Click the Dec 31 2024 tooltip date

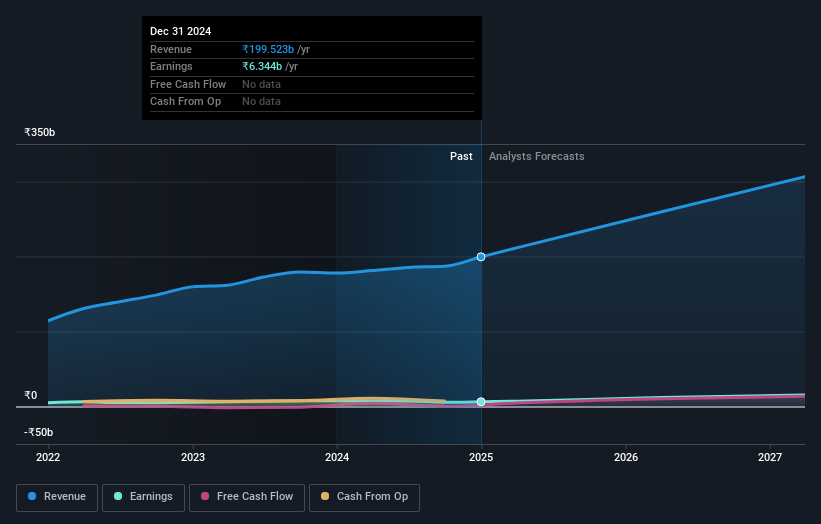coord(181,31)
